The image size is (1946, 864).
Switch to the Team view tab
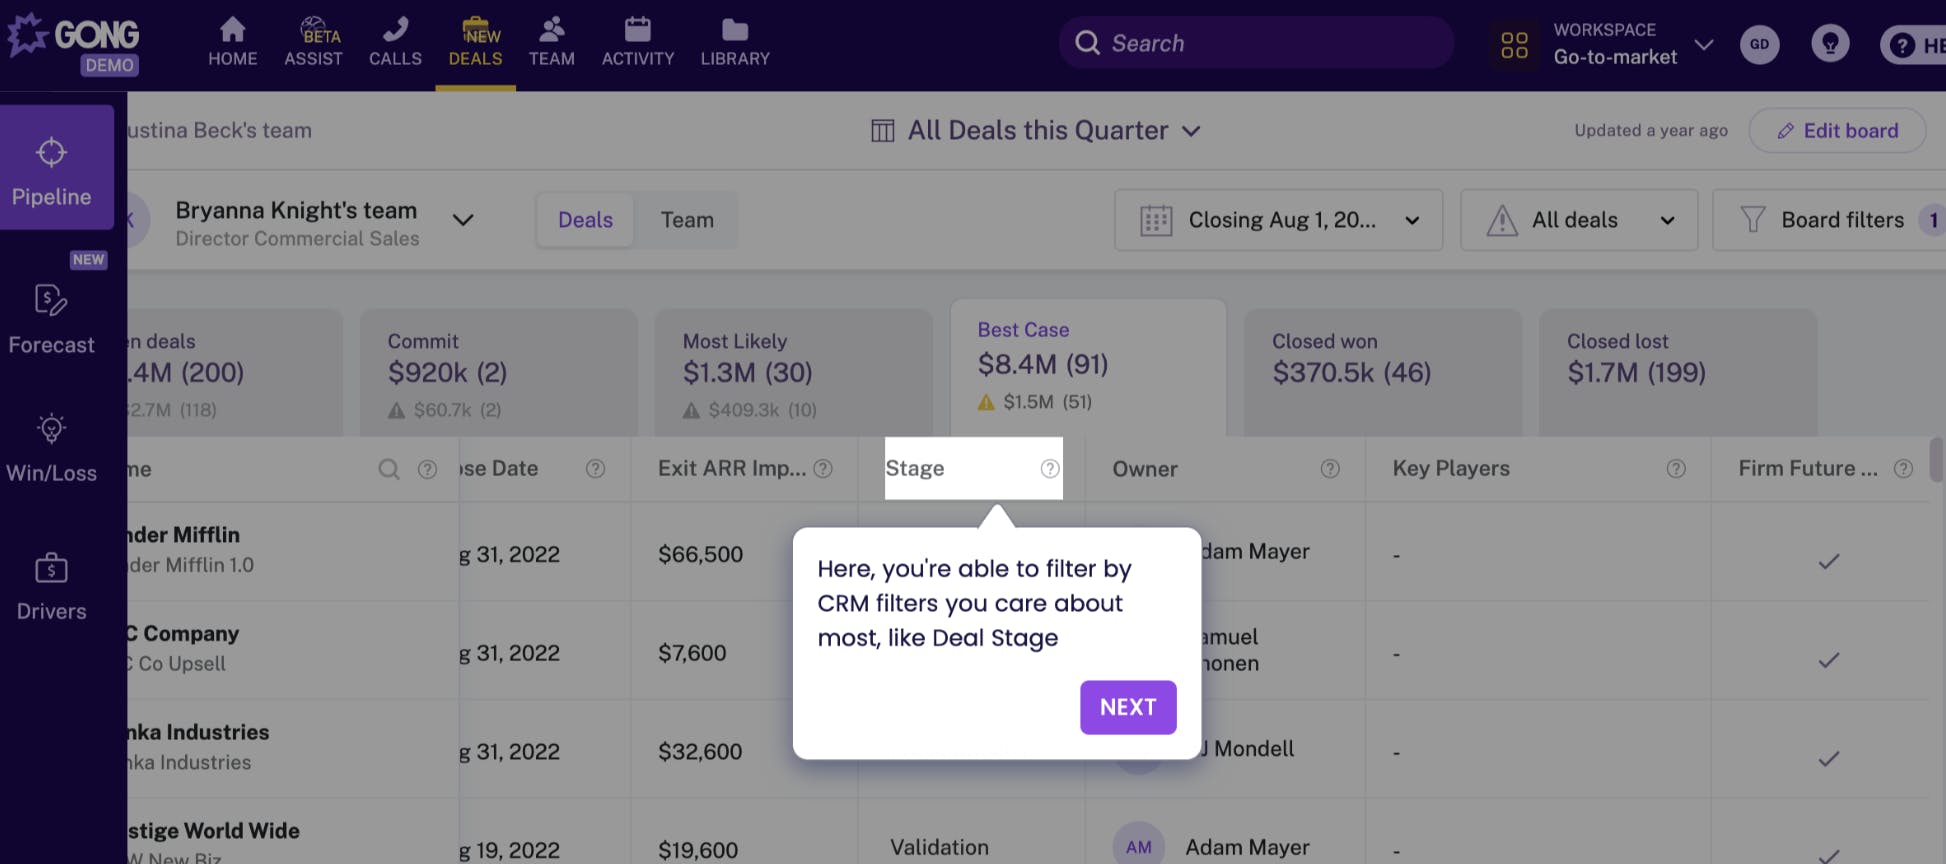pos(687,220)
